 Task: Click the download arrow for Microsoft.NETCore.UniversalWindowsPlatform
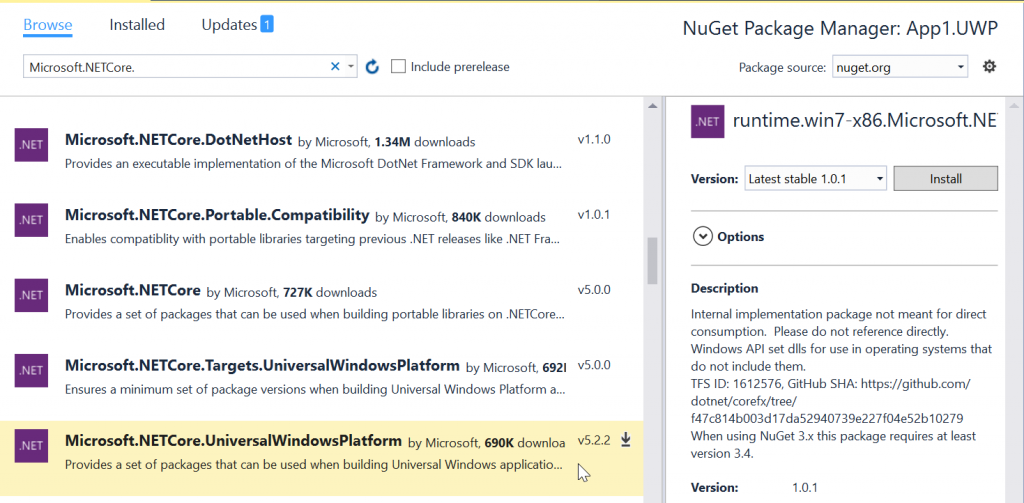pyautogui.click(x=626, y=440)
